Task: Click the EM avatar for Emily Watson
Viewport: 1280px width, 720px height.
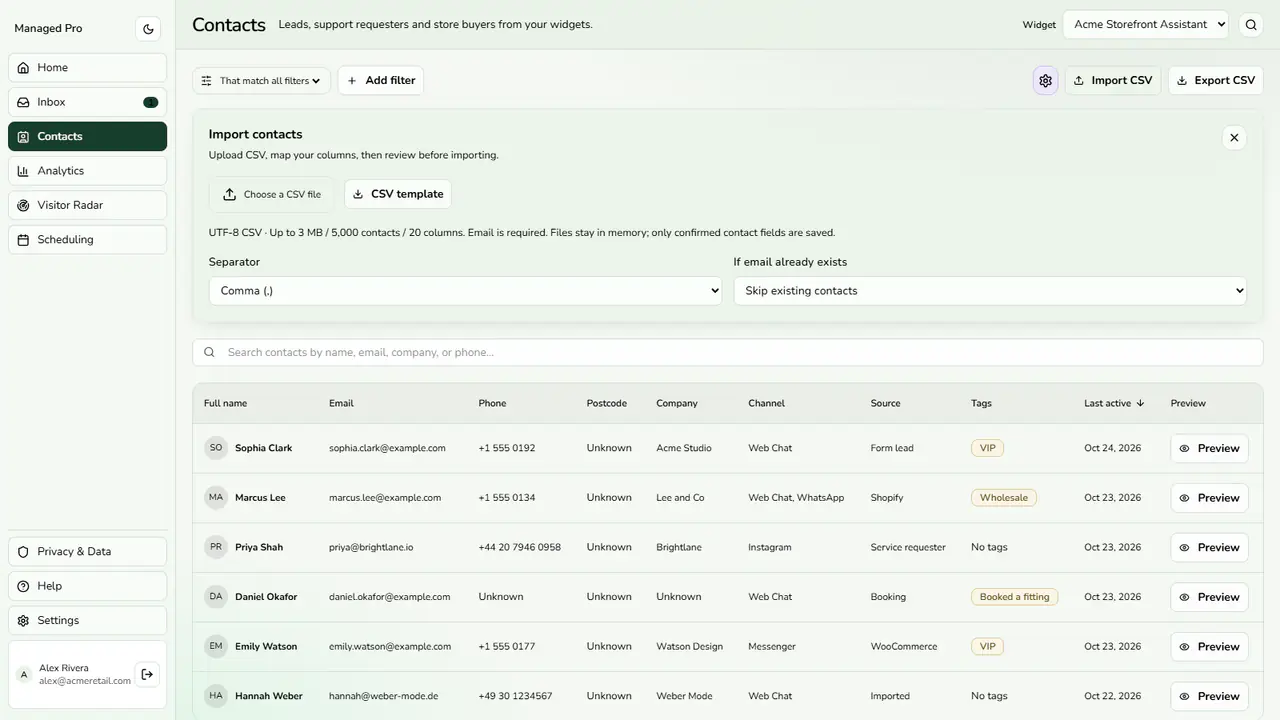Action: (x=216, y=646)
